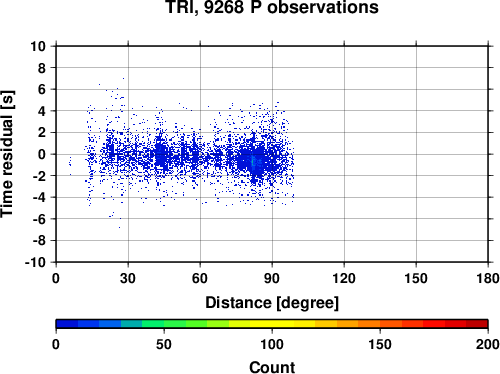Click the colorbar tick label 50
The width and height of the screenshot is (500, 374).
coord(164,344)
